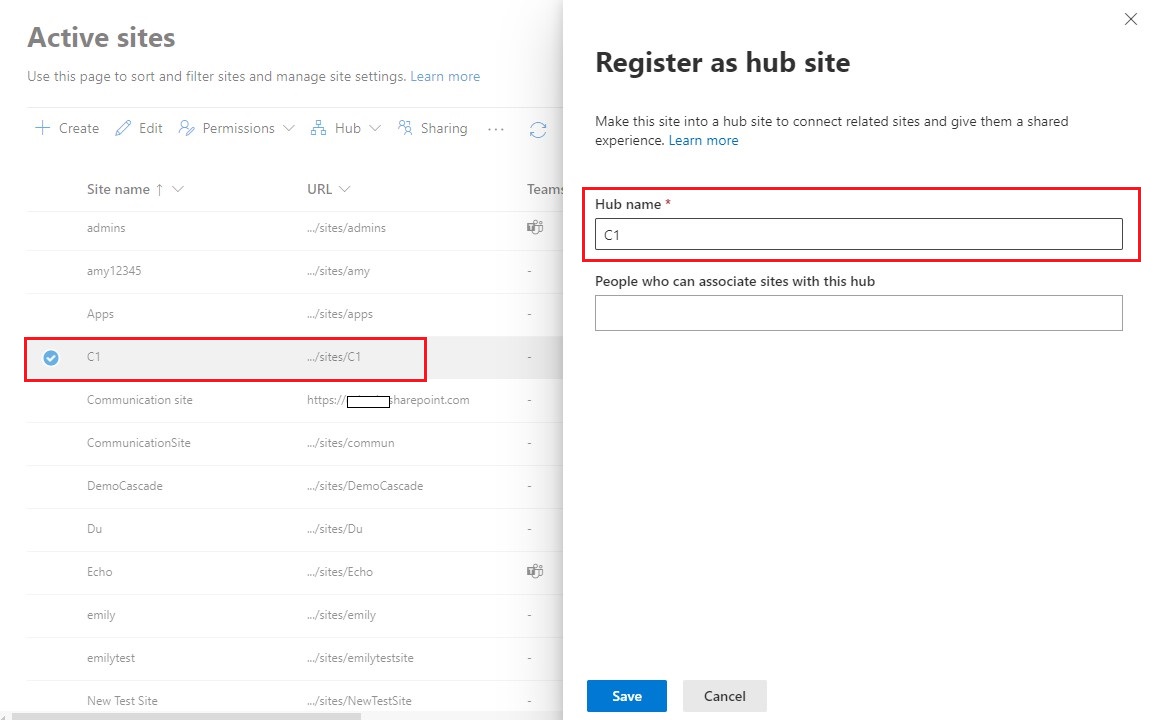The height and width of the screenshot is (720, 1155).
Task: Expand the Hub dropdown chevron
Action: tap(375, 128)
